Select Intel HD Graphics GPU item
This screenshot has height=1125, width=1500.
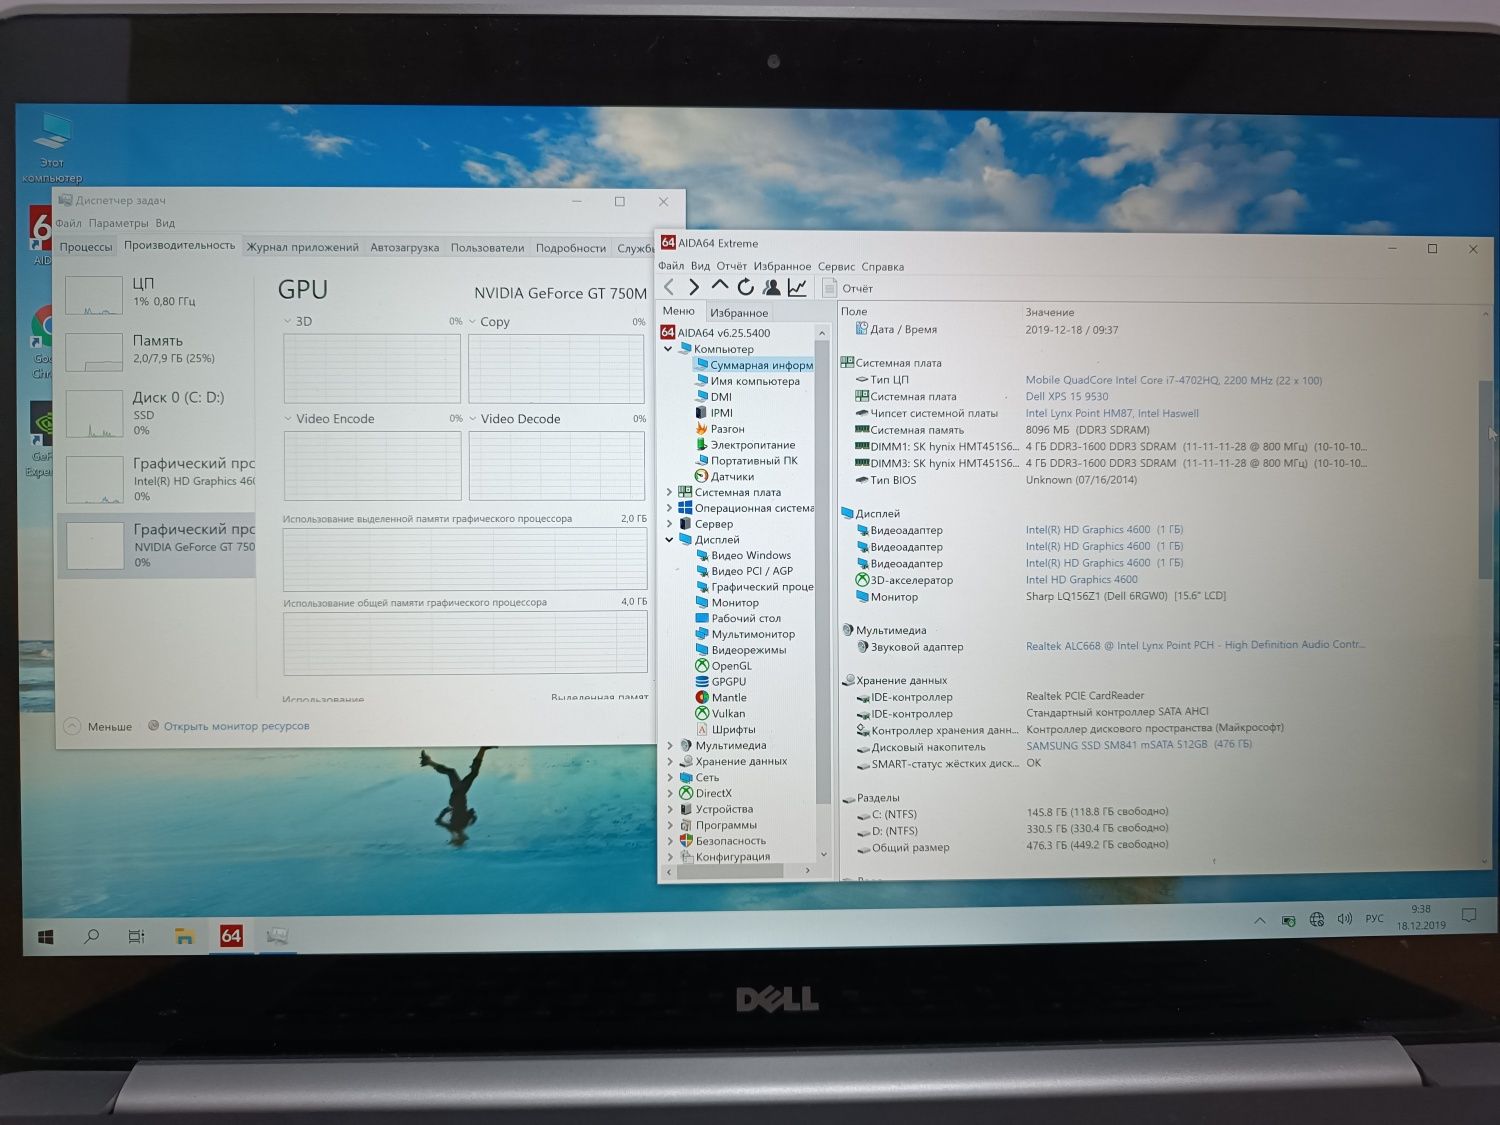pos(157,479)
